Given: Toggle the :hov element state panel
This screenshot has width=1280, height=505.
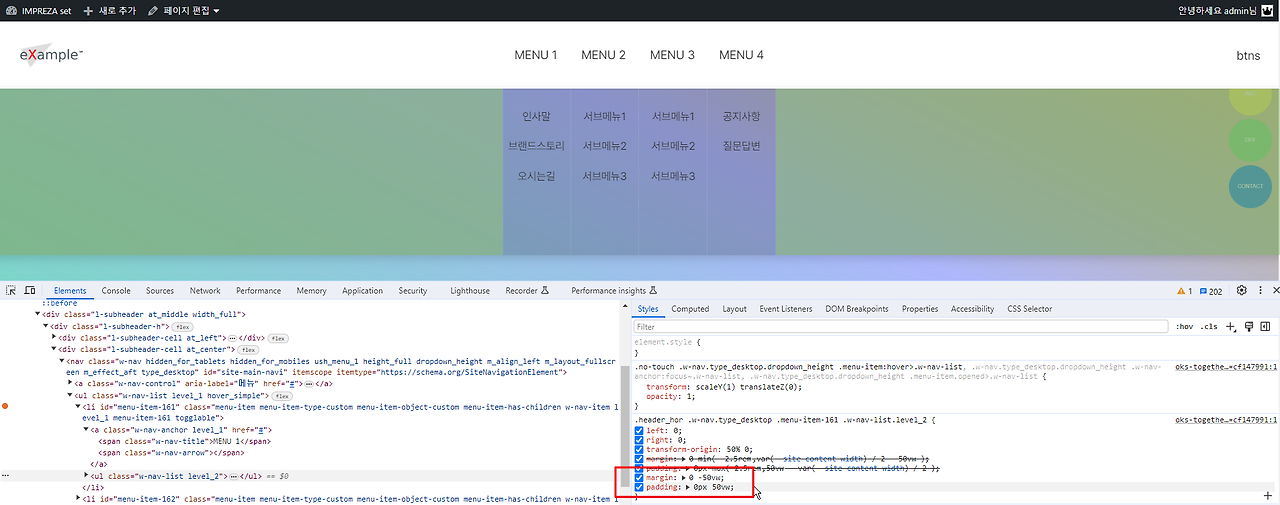Looking at the screenshot, I should coord(1184,327).
